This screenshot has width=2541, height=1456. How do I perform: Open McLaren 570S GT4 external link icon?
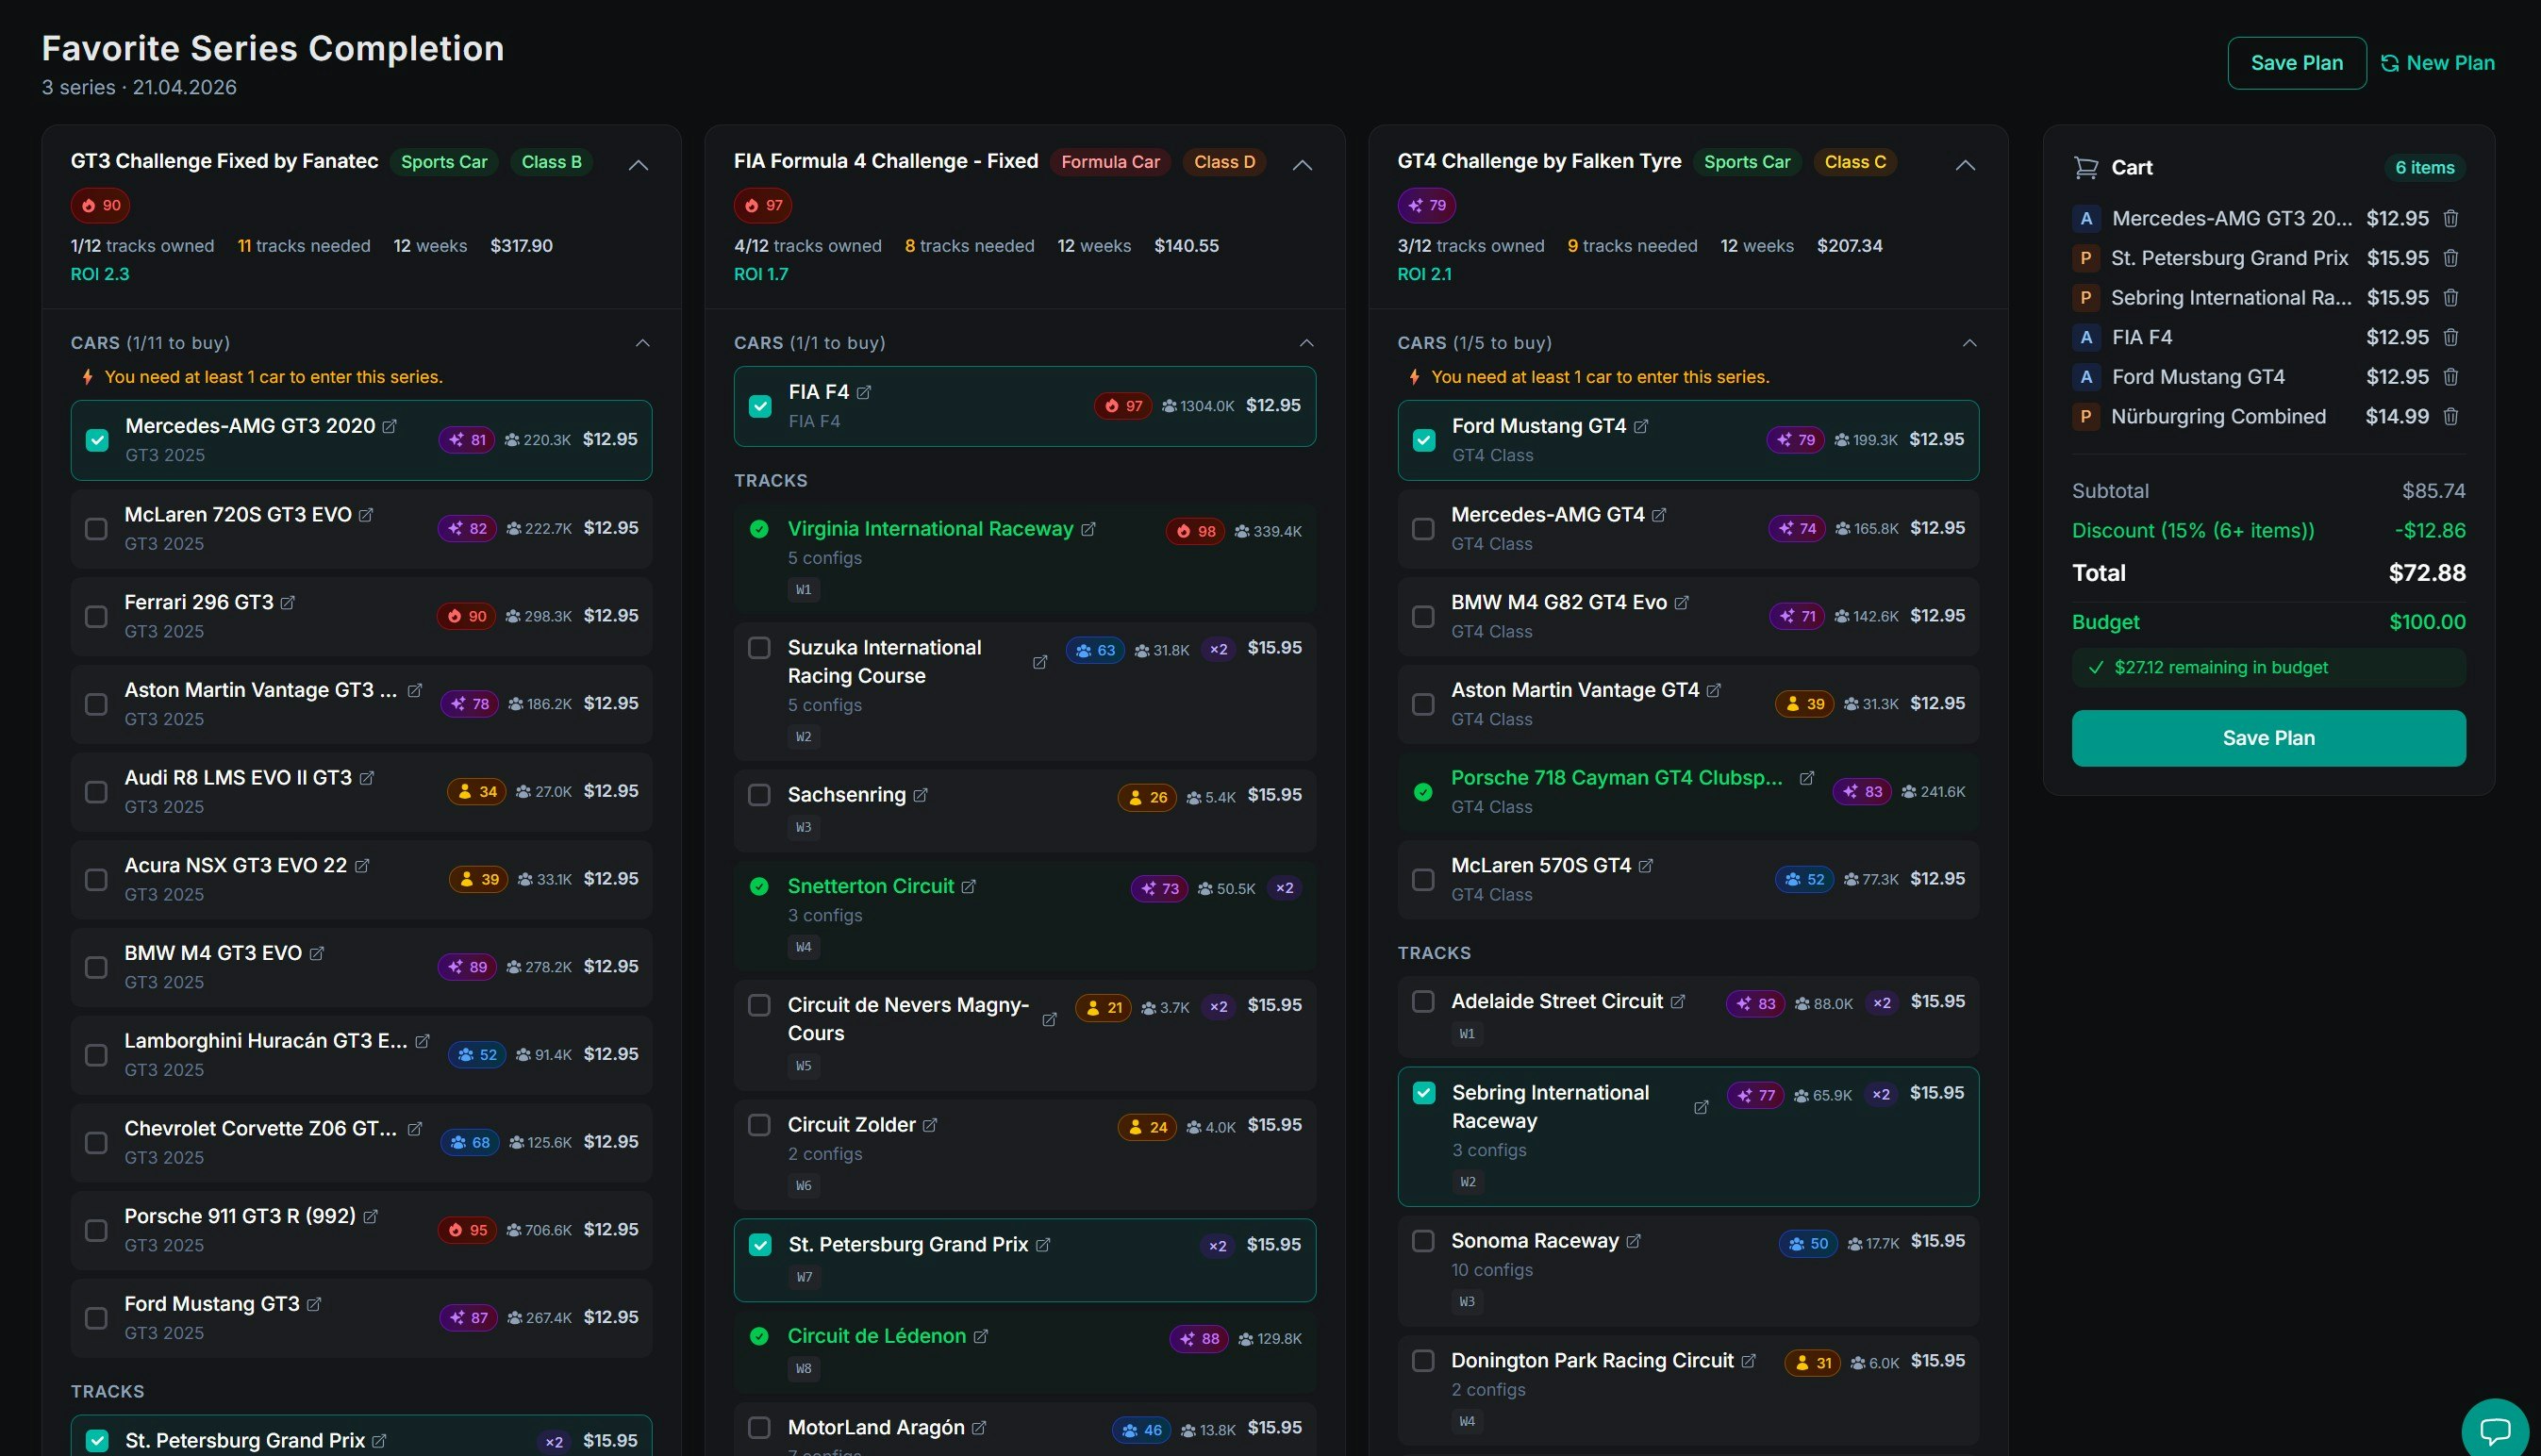tap(1646, 866)
